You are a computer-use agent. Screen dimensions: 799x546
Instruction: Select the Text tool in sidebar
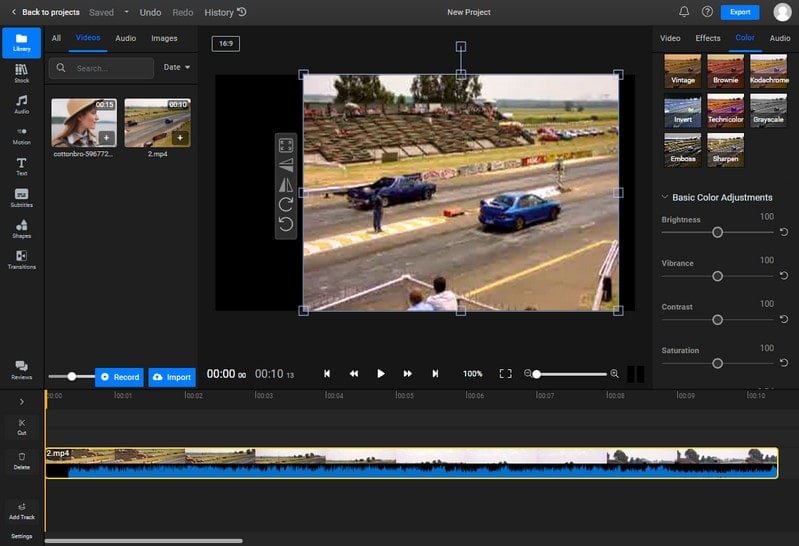tap(21, 167)
